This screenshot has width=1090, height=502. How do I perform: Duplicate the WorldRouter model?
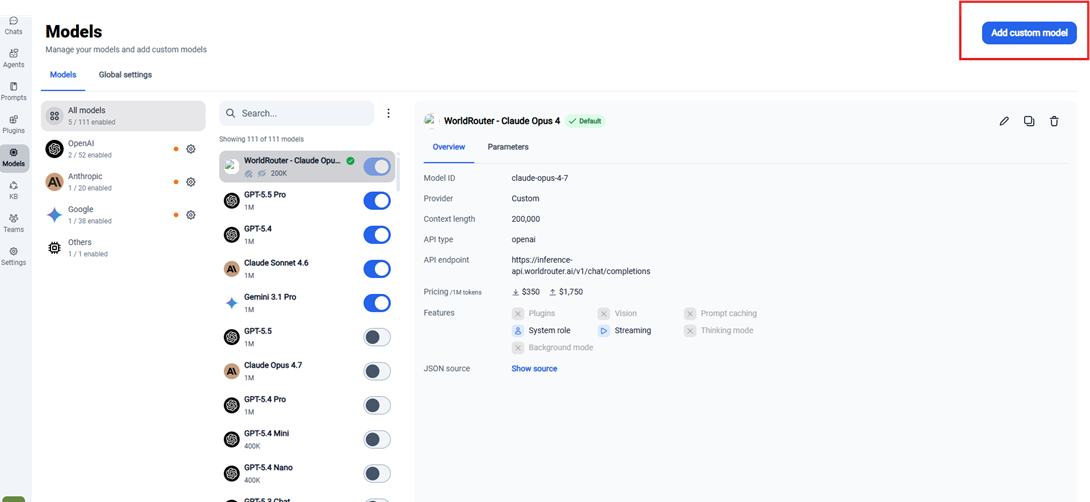point(1029,121)
